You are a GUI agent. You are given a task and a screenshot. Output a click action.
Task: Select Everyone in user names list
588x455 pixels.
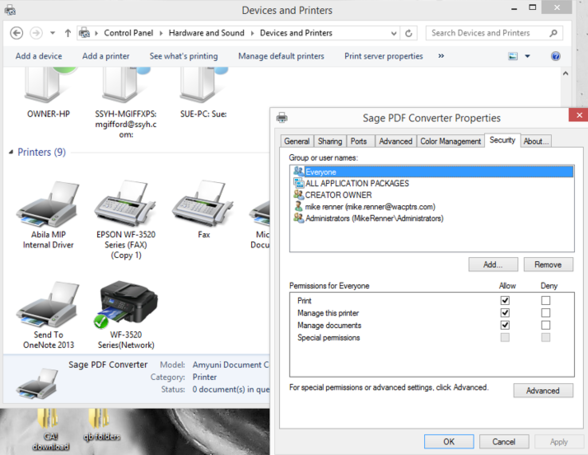432,172
